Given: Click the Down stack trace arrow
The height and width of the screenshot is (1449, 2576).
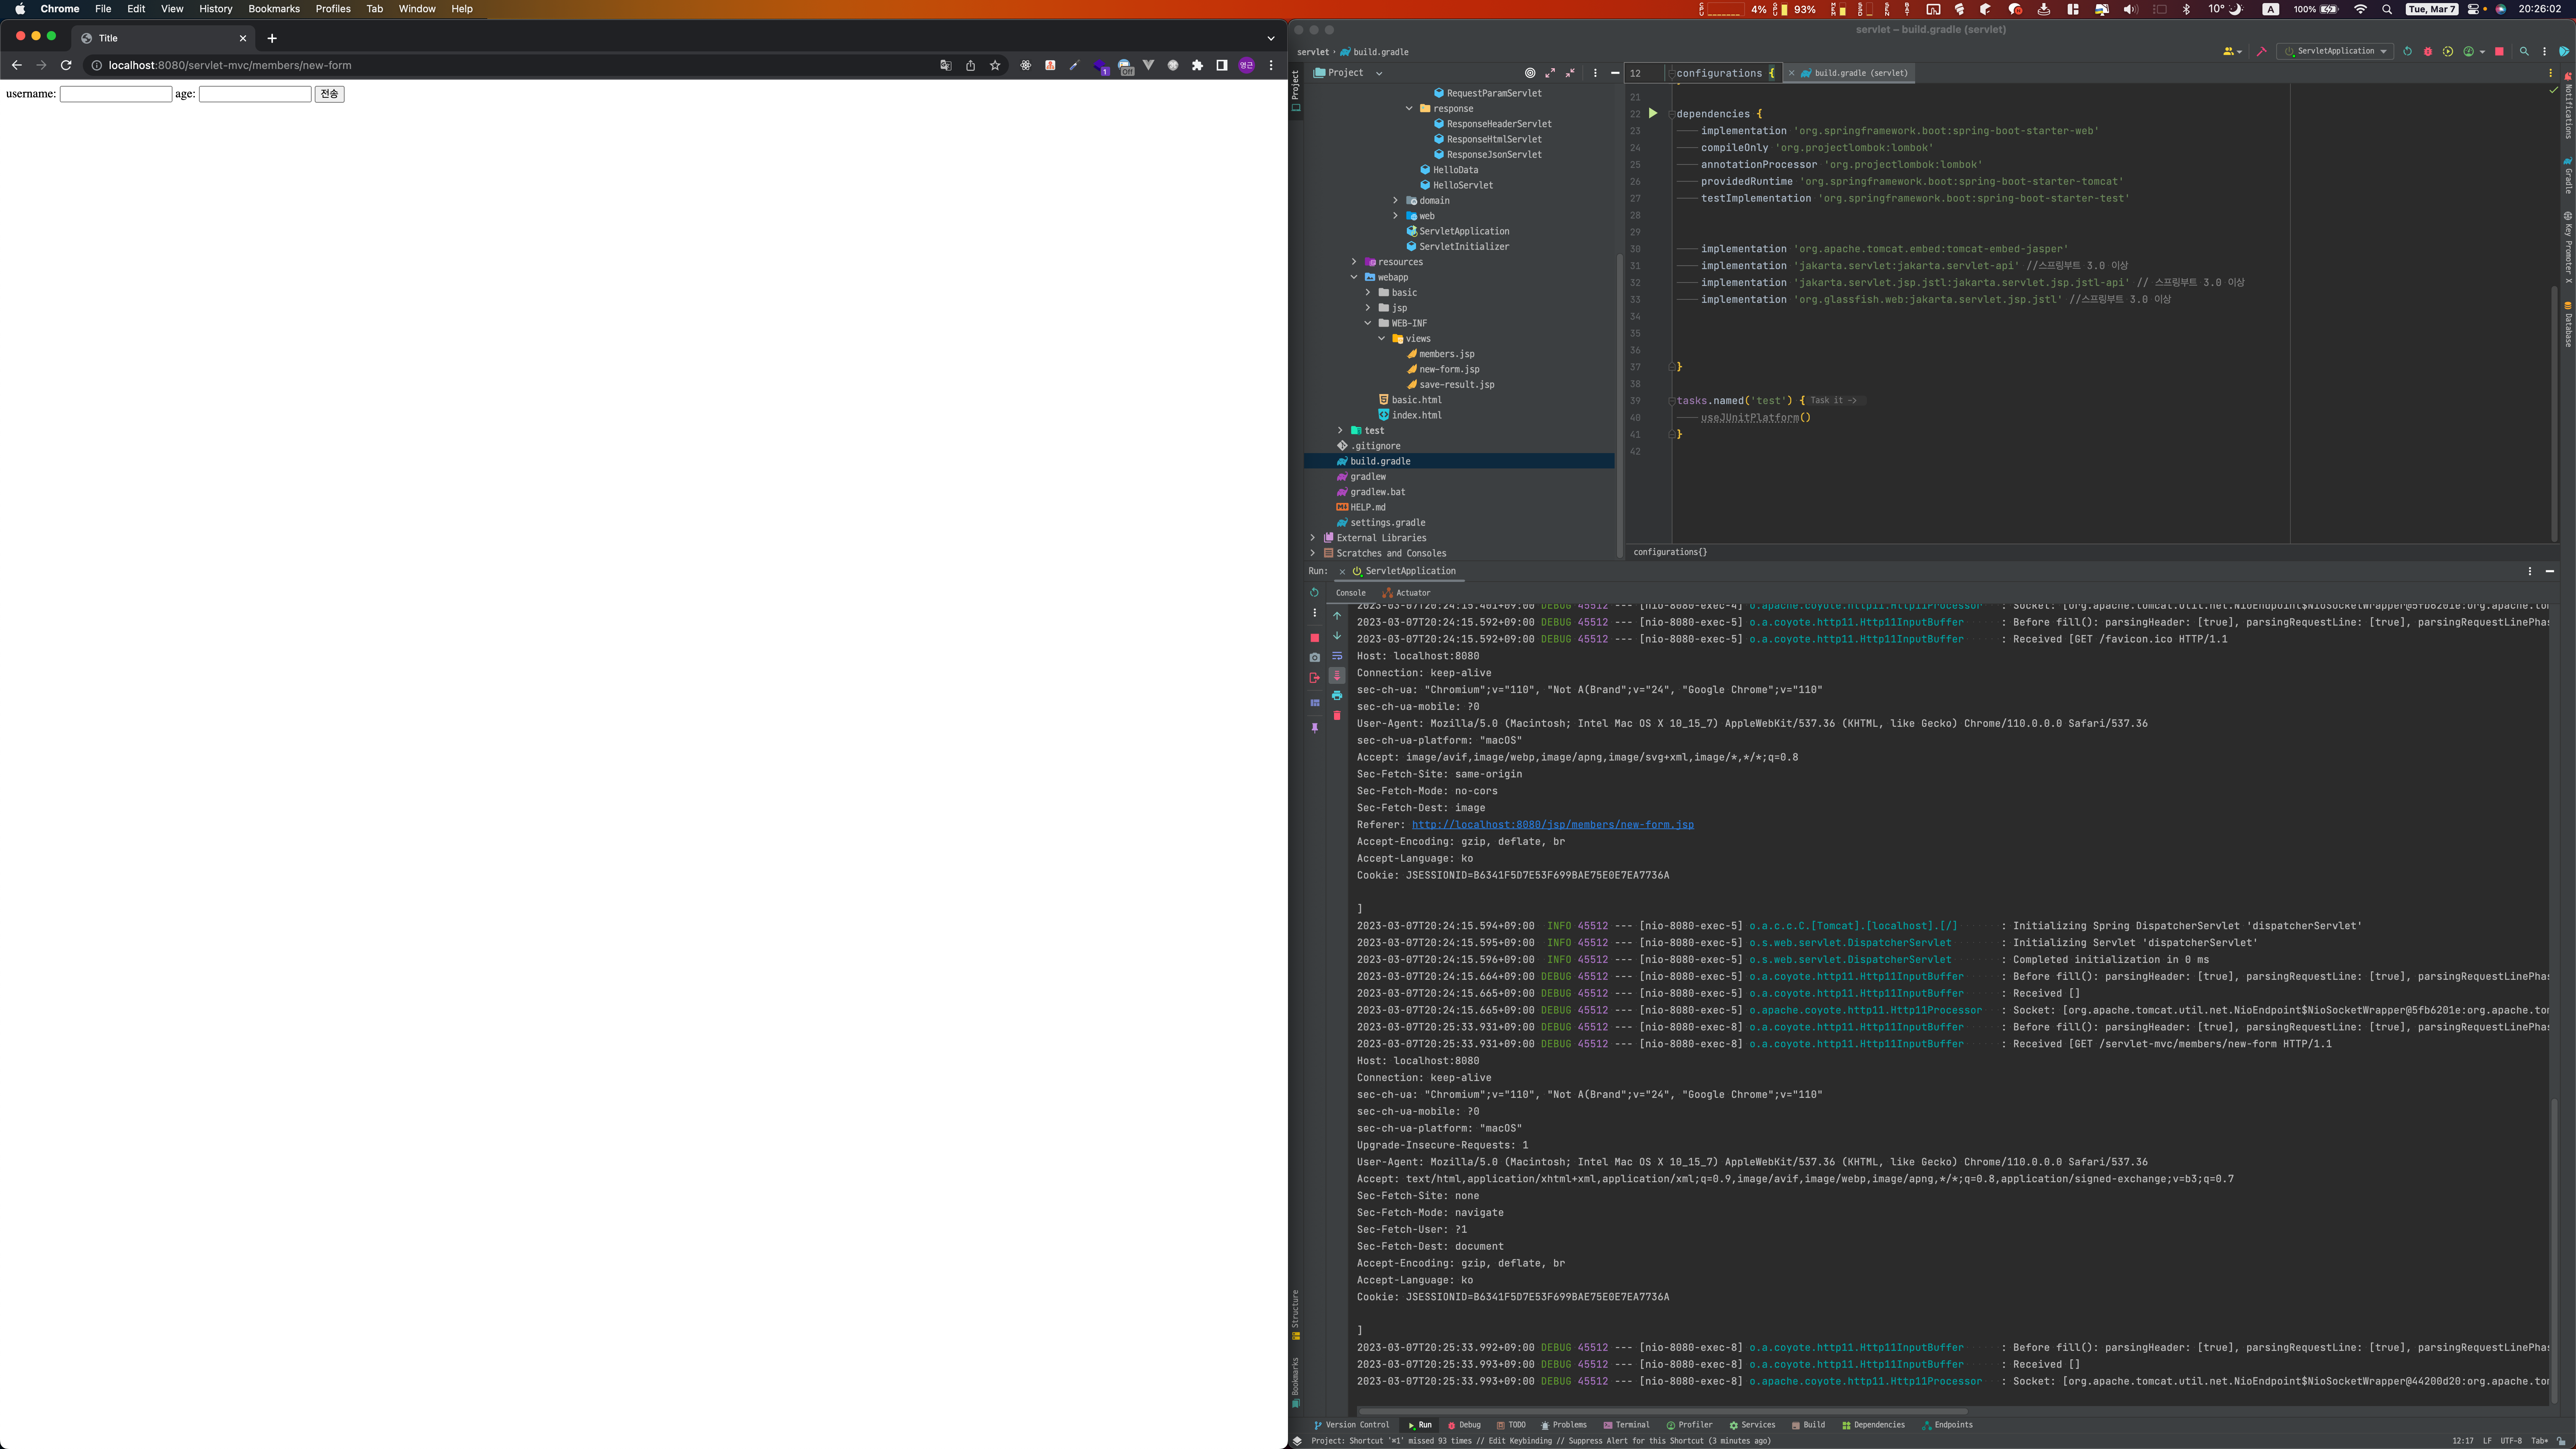Looking at the screenshot, I should 1337,636.
